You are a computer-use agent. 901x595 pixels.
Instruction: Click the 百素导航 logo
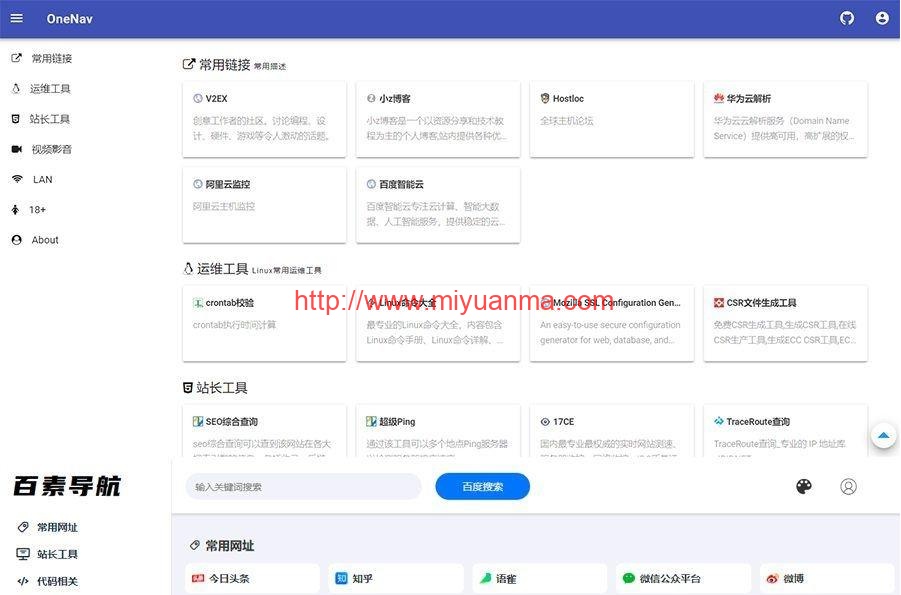tap(67, 486)
